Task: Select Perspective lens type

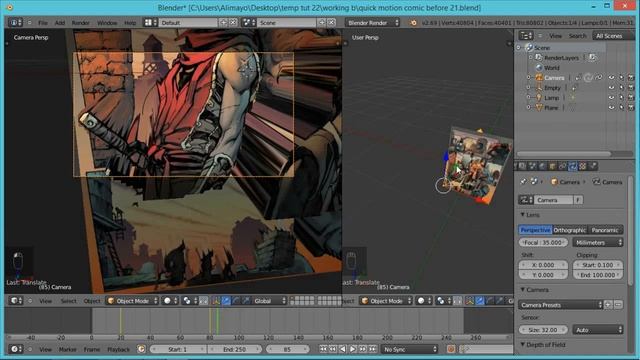Action: click(535, 230)
